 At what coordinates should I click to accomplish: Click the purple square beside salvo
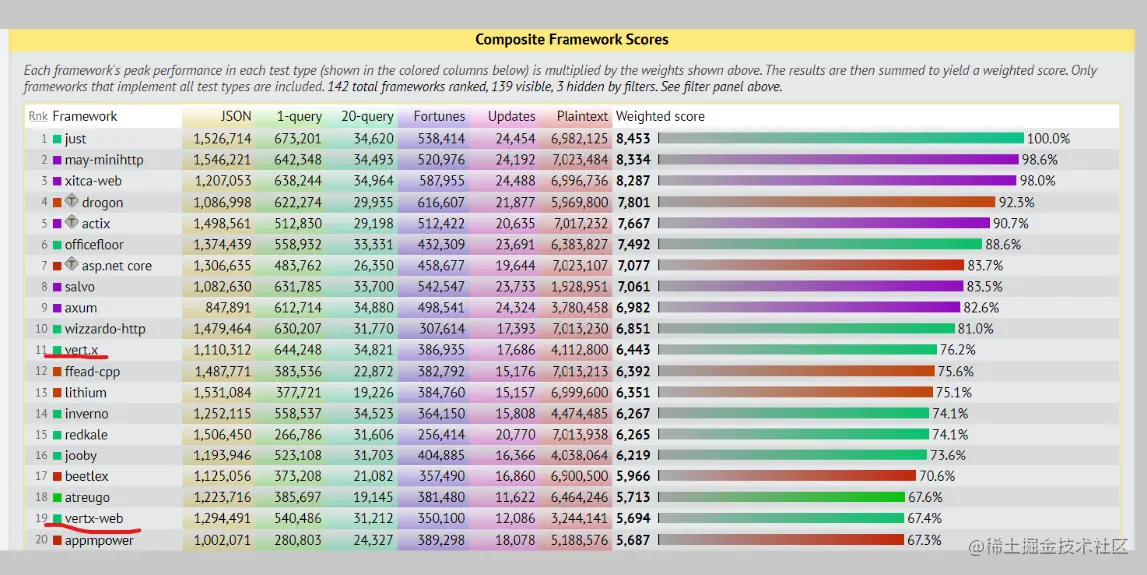click(57, 288)
